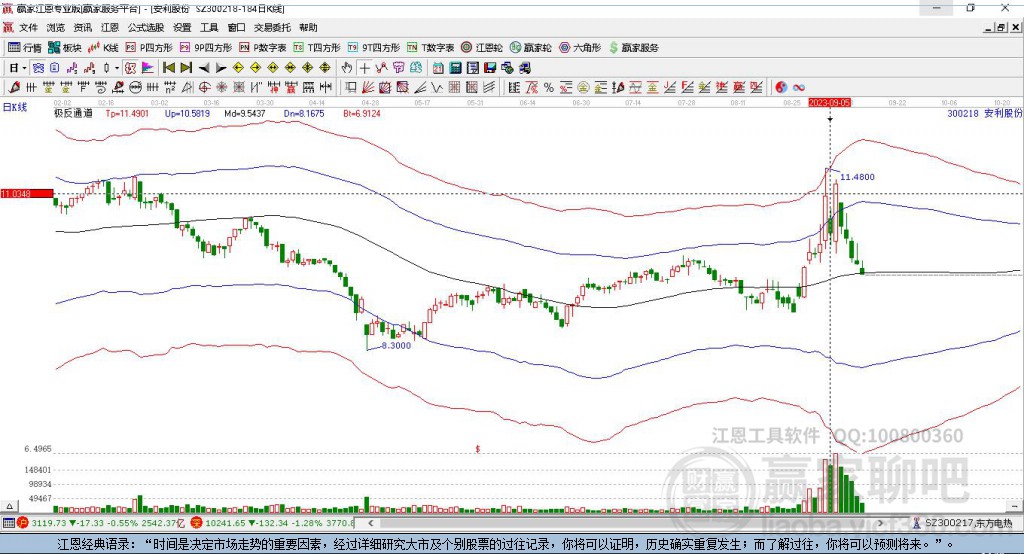The width and height of the screenshot is (1024, 554).
Task: Click the 日K线 chart label
Action: (x=15, y=107)
